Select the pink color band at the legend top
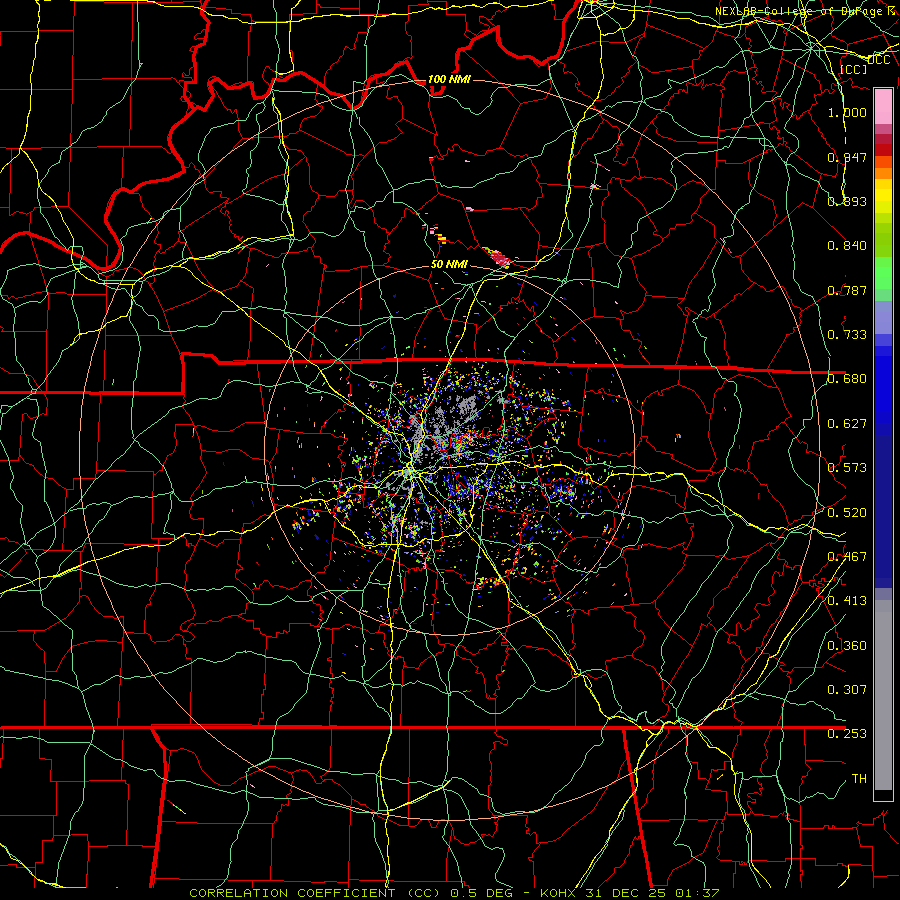Viewport: 900px width, 900px height. tap(883, 107)
